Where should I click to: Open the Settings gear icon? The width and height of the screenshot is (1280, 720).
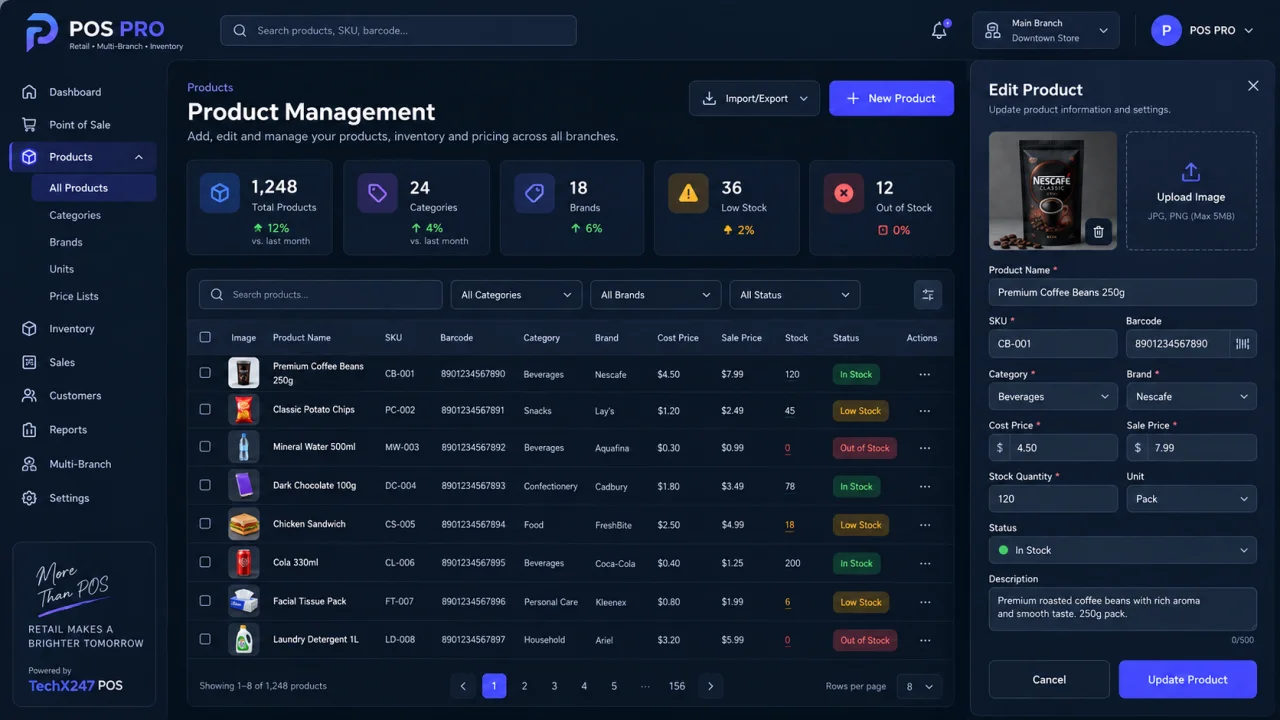coord(29,498)
